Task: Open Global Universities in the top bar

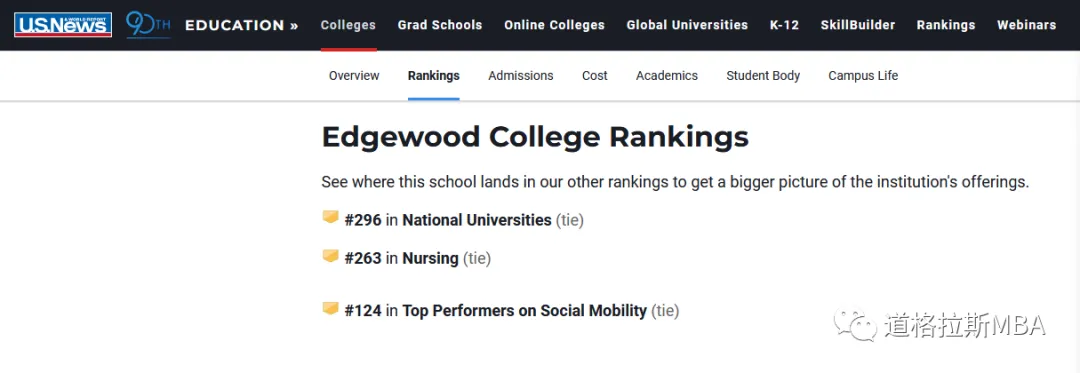Action: click(x=687, y=25)
